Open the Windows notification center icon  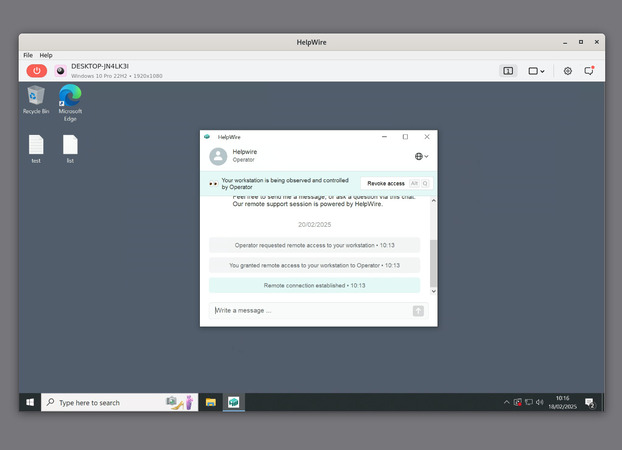[x=590, y=403]
